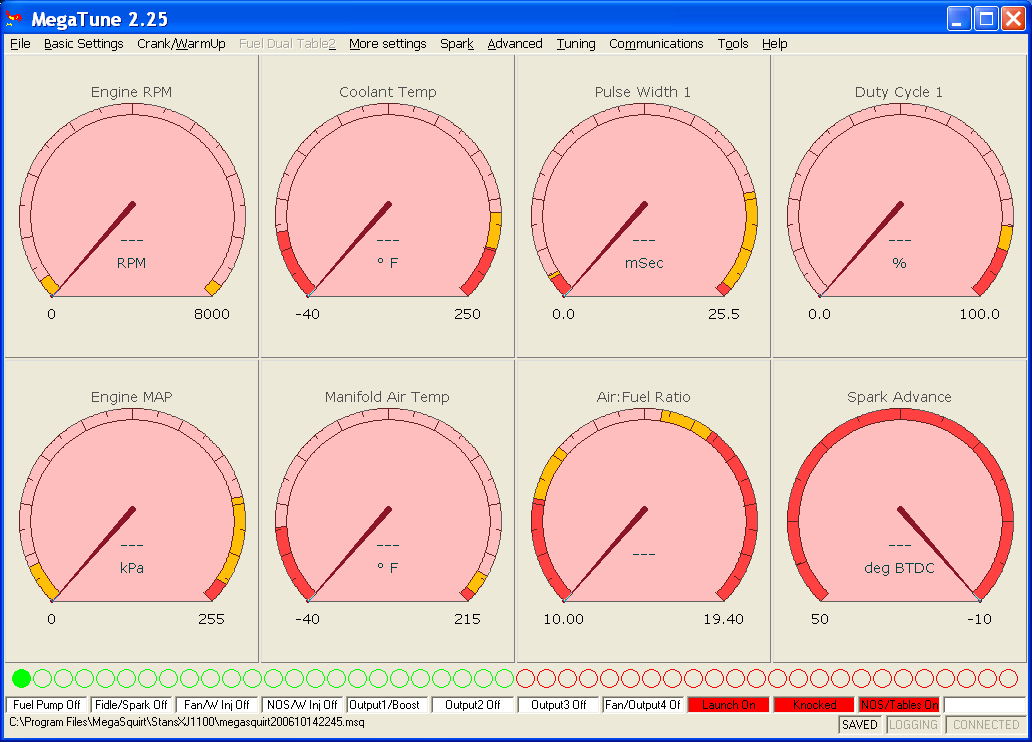This screenshot has width=1032, height=742.
Task: Click the Manifold Air Temp gauge
Action: 388,510
